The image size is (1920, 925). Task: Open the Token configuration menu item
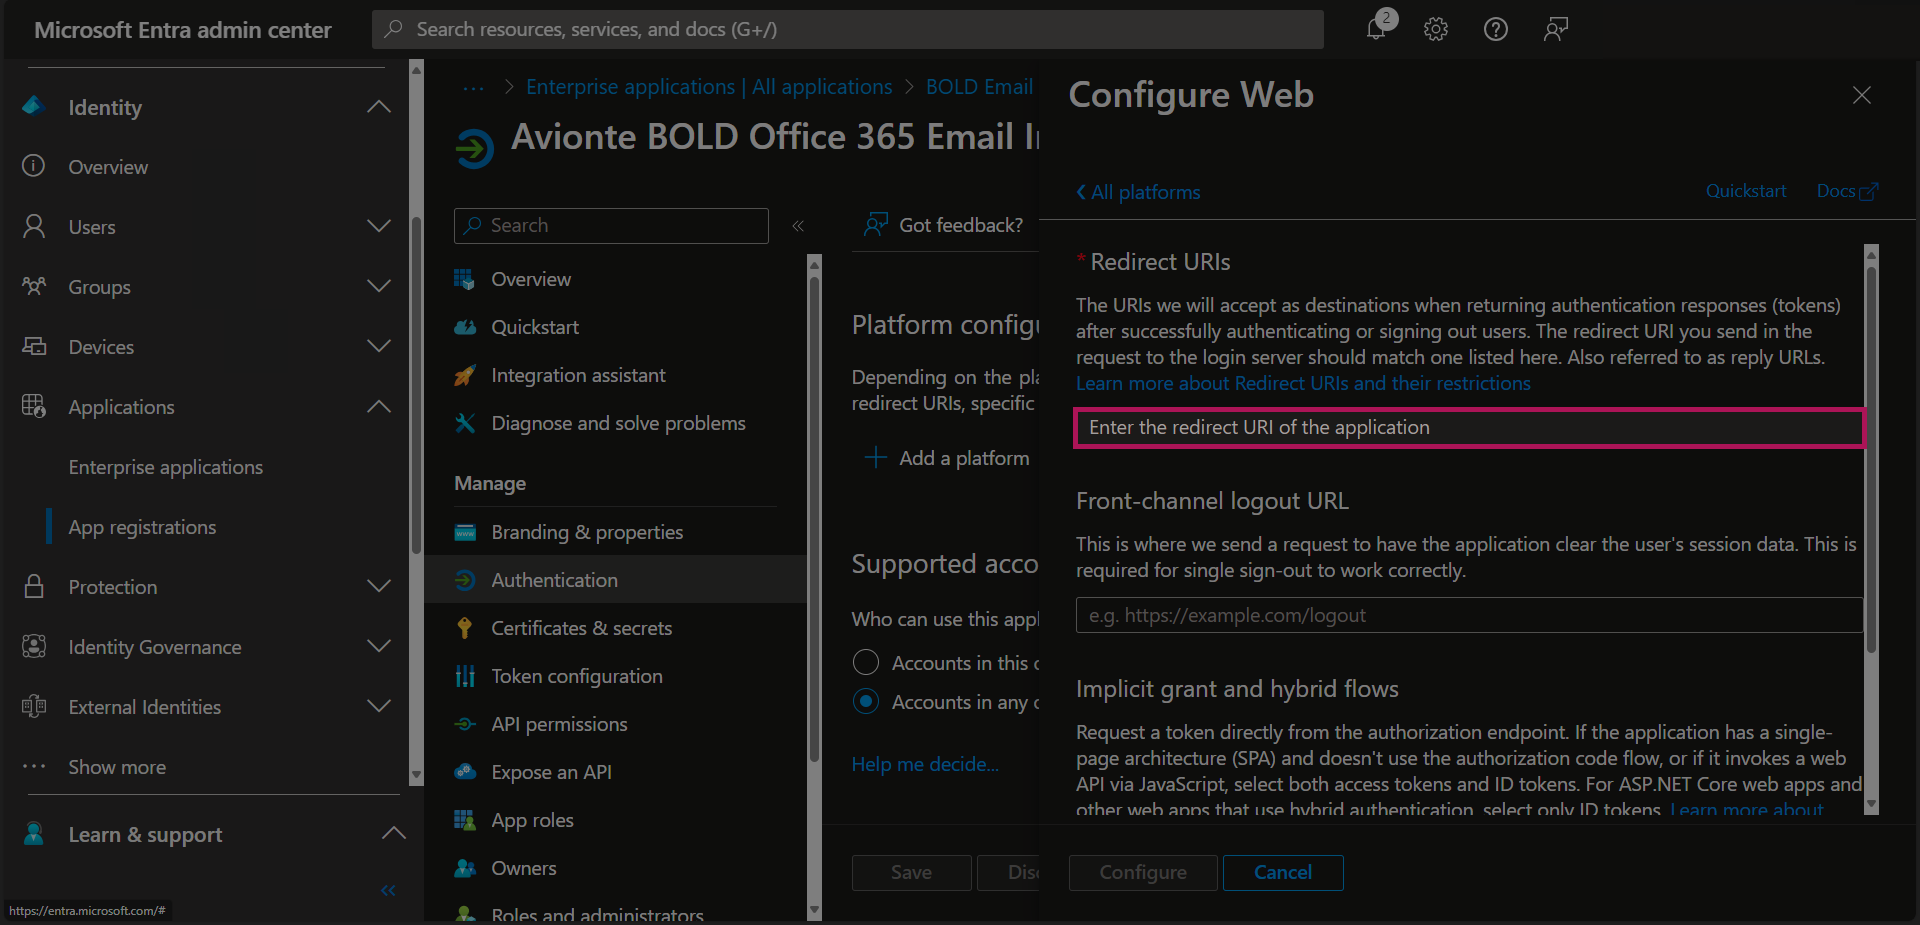576,676
